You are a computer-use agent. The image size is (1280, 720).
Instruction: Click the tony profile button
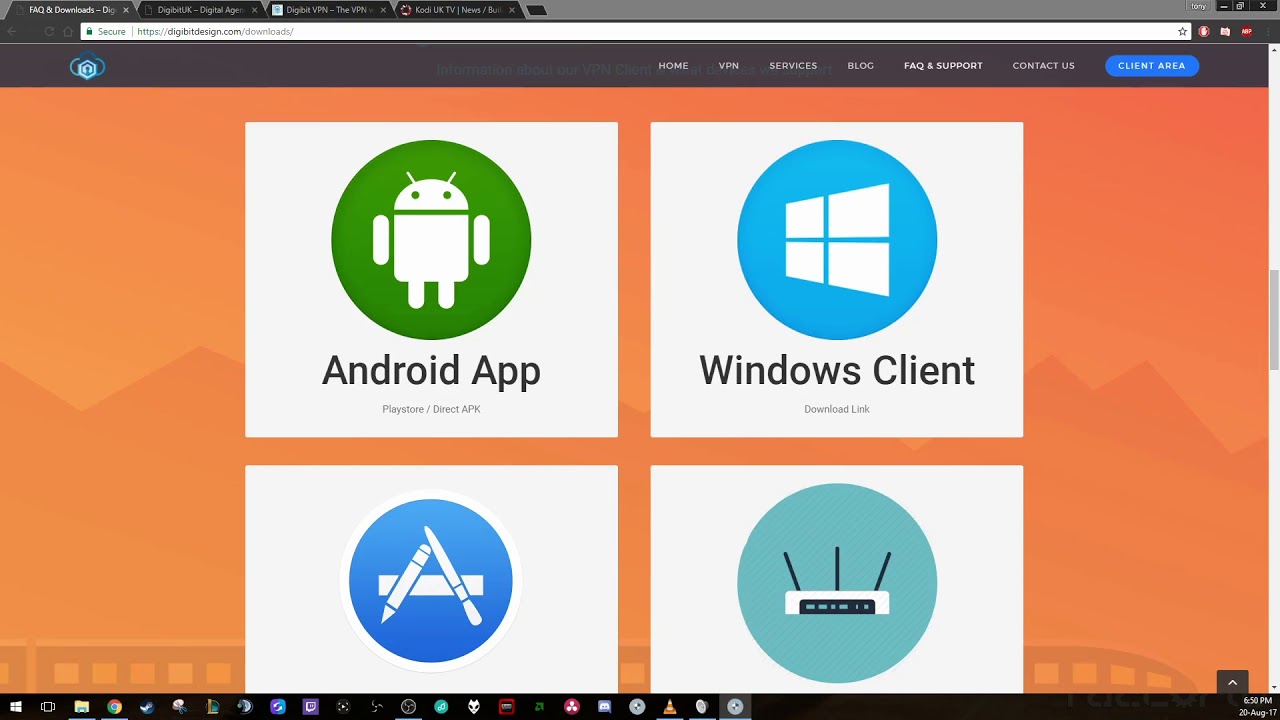tap(1198, 6)
